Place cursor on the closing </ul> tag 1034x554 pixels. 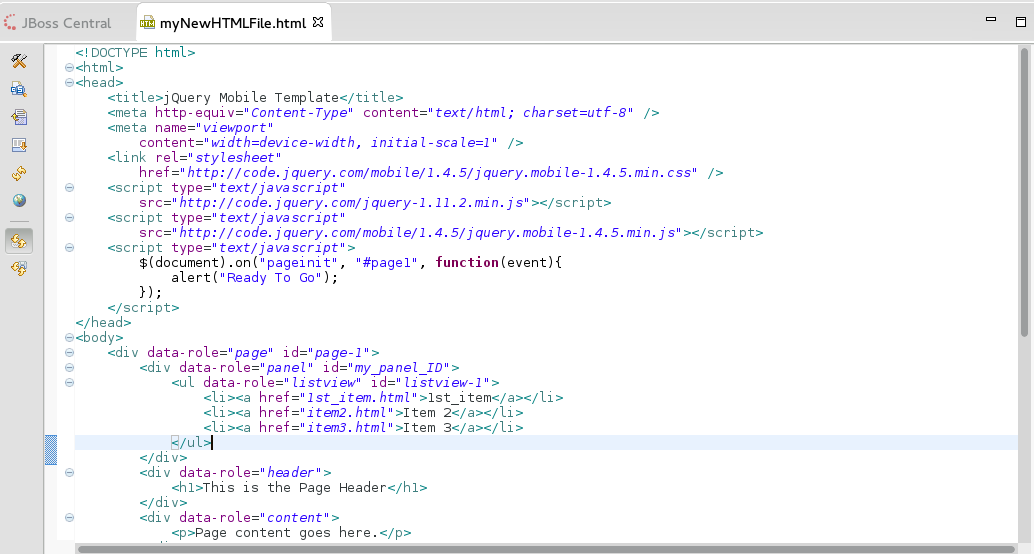click(x=191, y=443)
